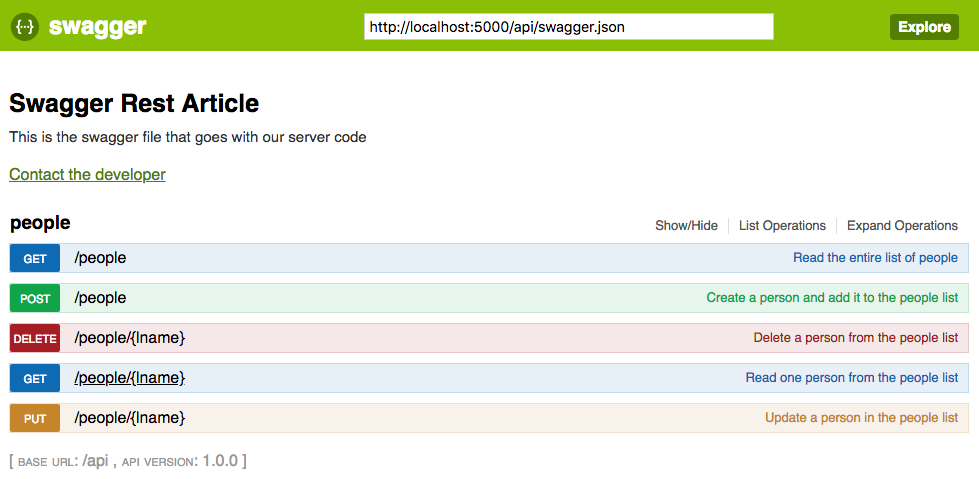Expand the /people path in the POST row
The image size is (979, 479).
click(x=100, y=298)
